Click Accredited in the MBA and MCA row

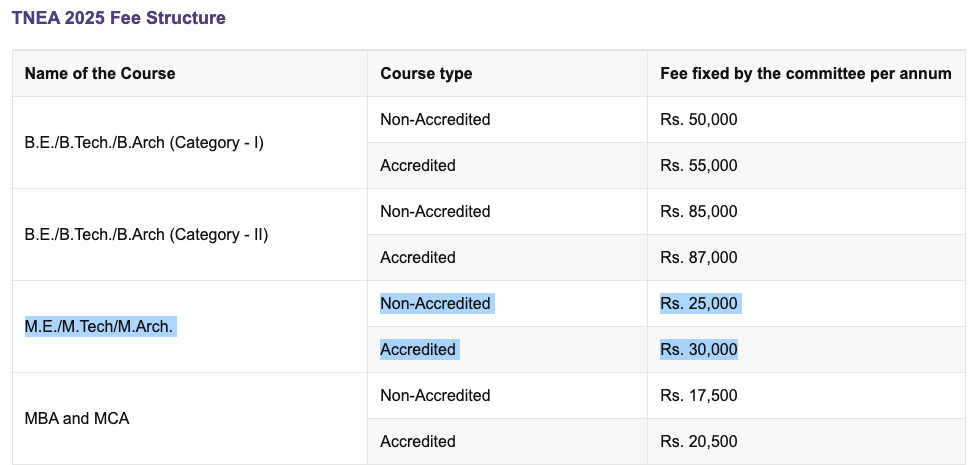pos(418,441)
